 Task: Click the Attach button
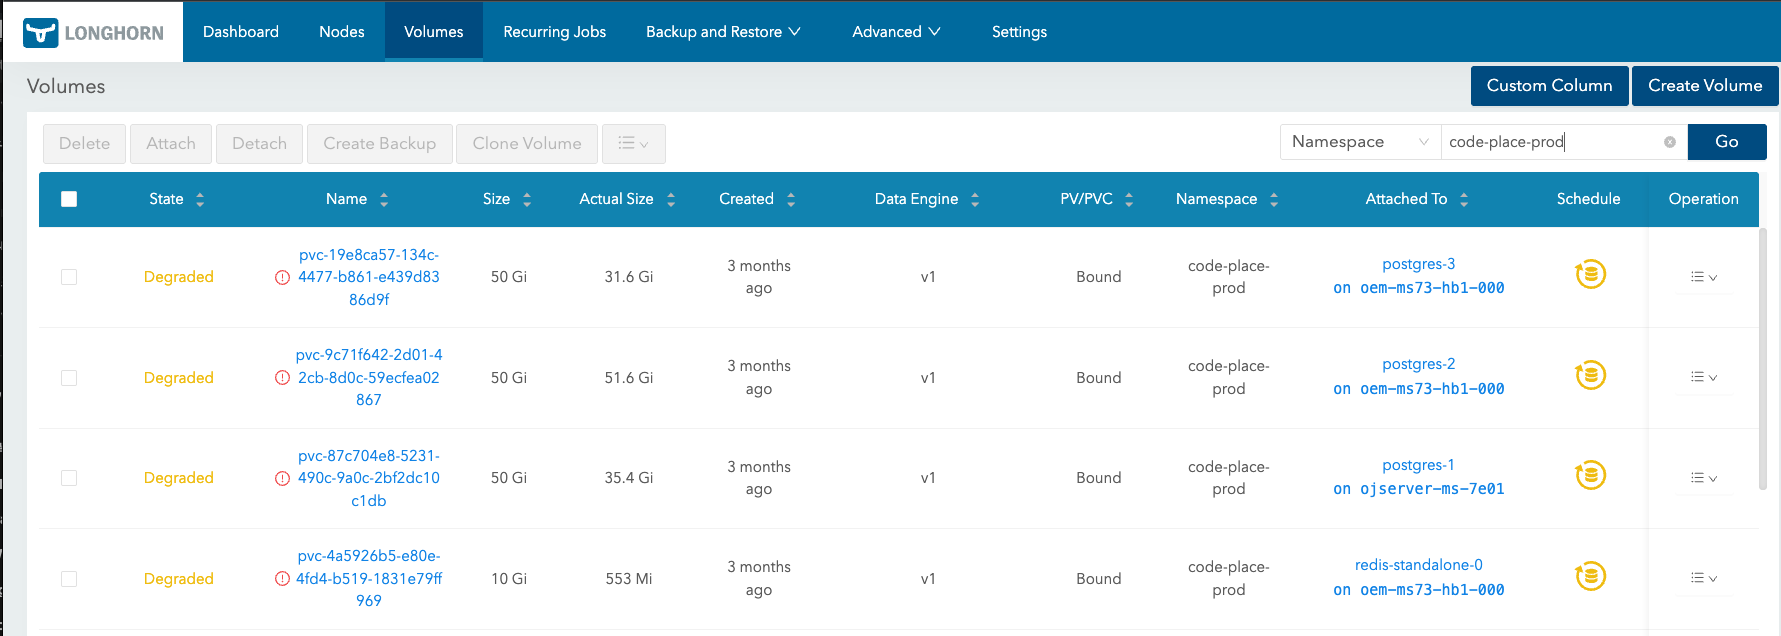pyautogui.click(x=171, y=144)
